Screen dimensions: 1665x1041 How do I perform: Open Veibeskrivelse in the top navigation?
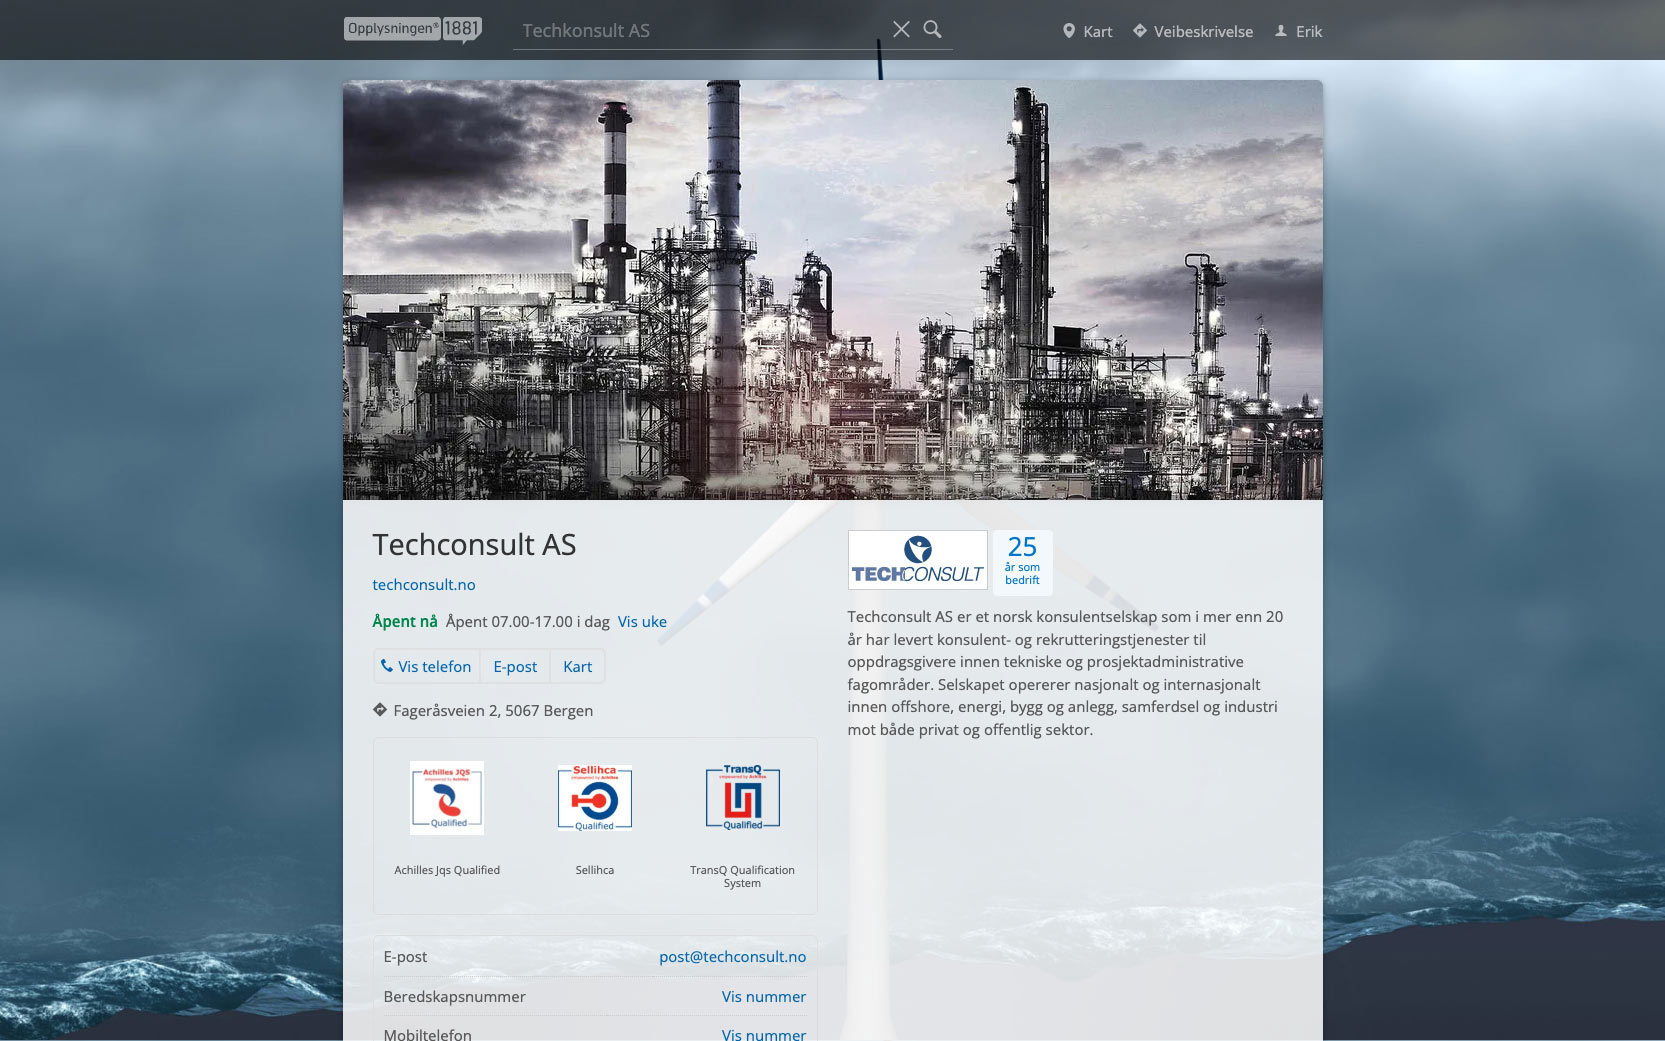pos(1192,32)
